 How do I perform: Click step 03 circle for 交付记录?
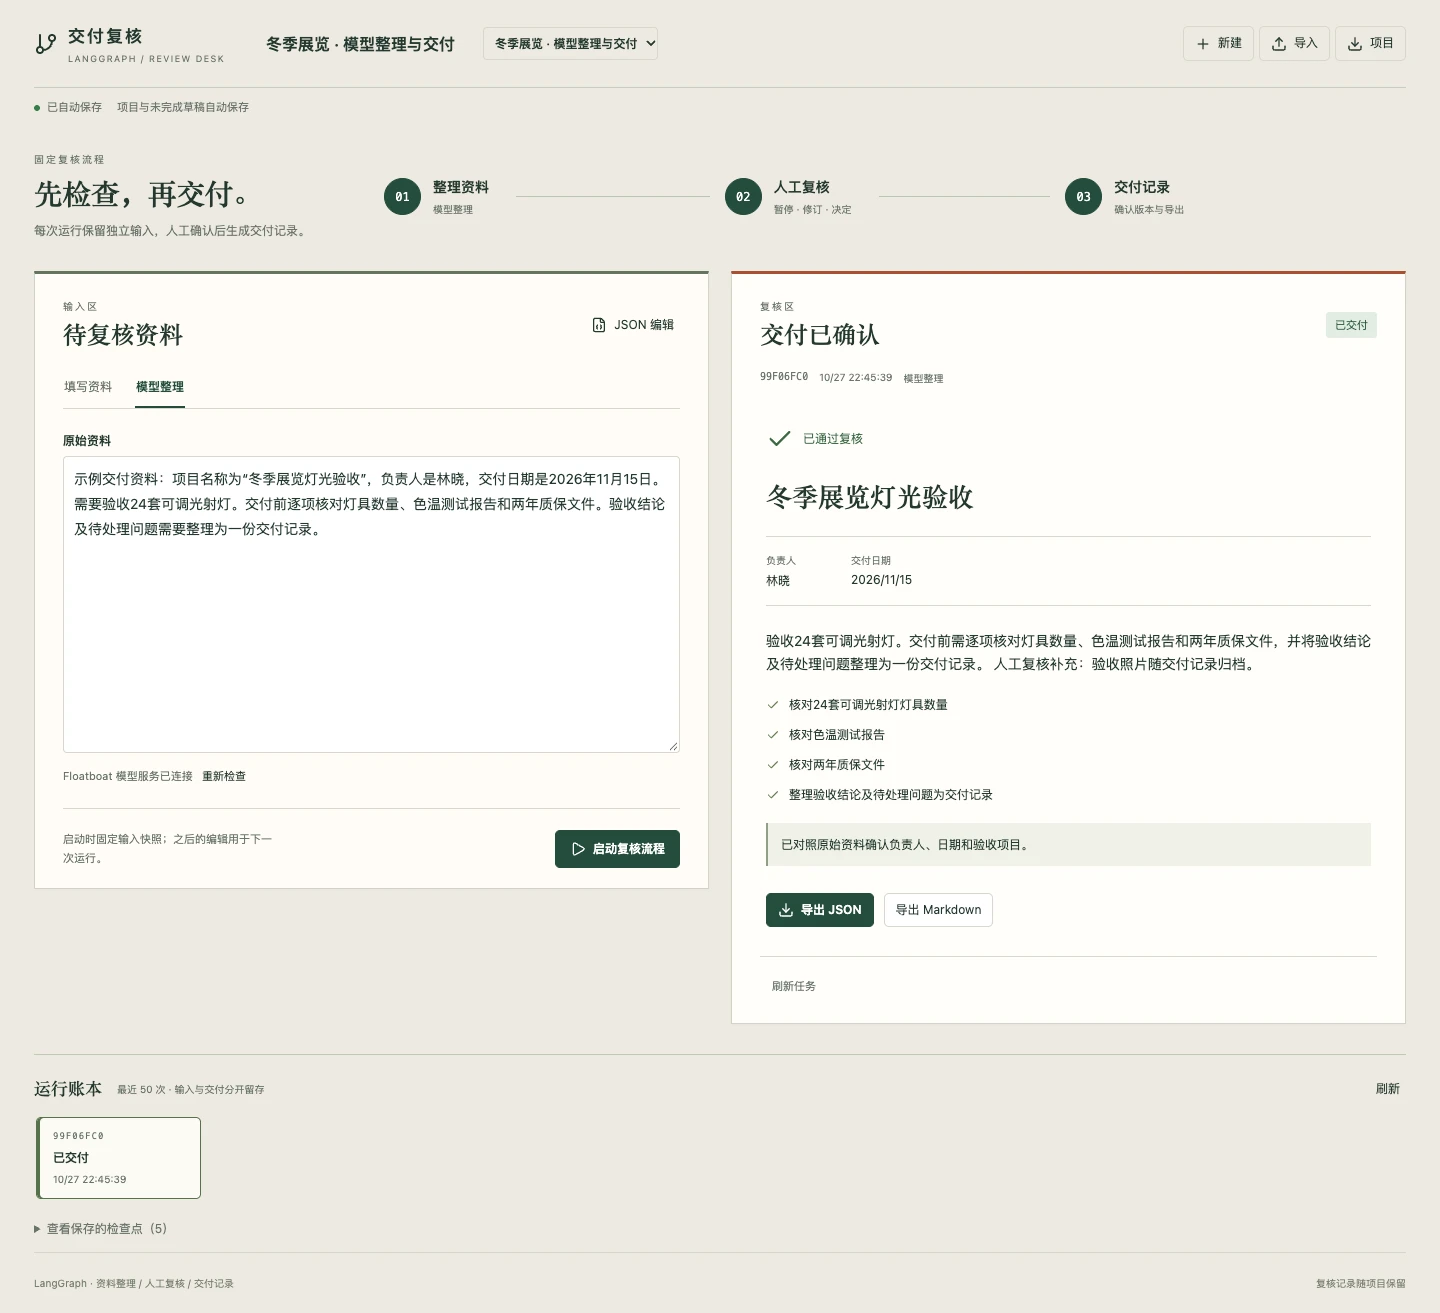tap(1083, 197)
